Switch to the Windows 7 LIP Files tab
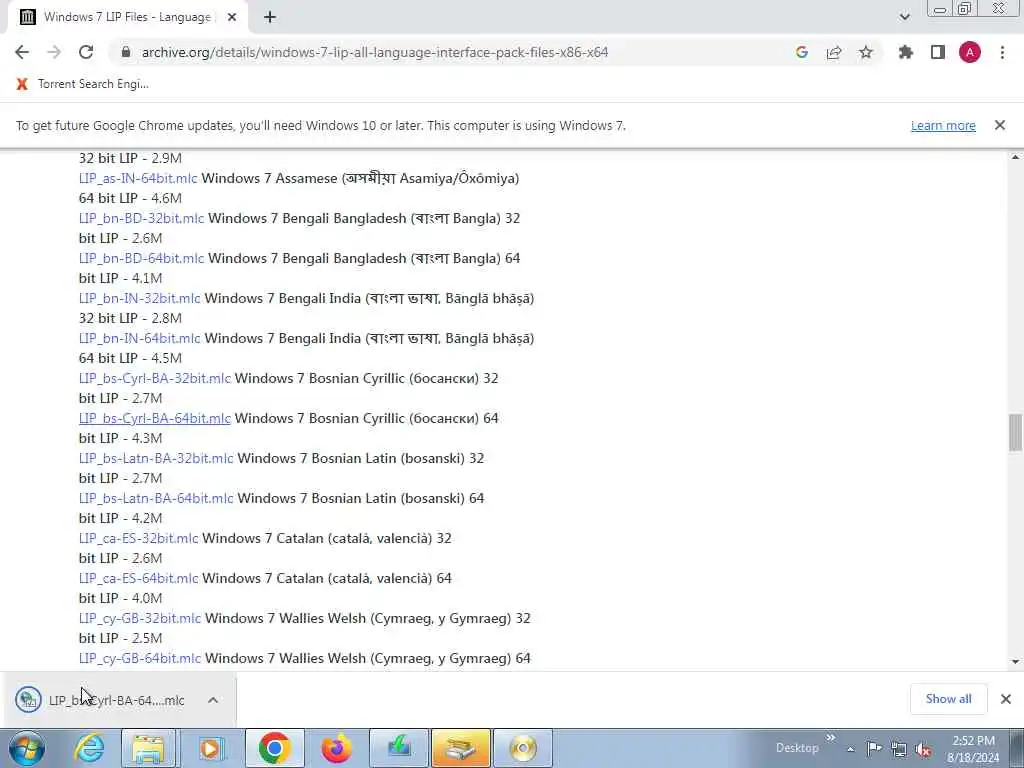Image resolution: width=1024 pixels, height=768 pixels. tap(127, 17)
